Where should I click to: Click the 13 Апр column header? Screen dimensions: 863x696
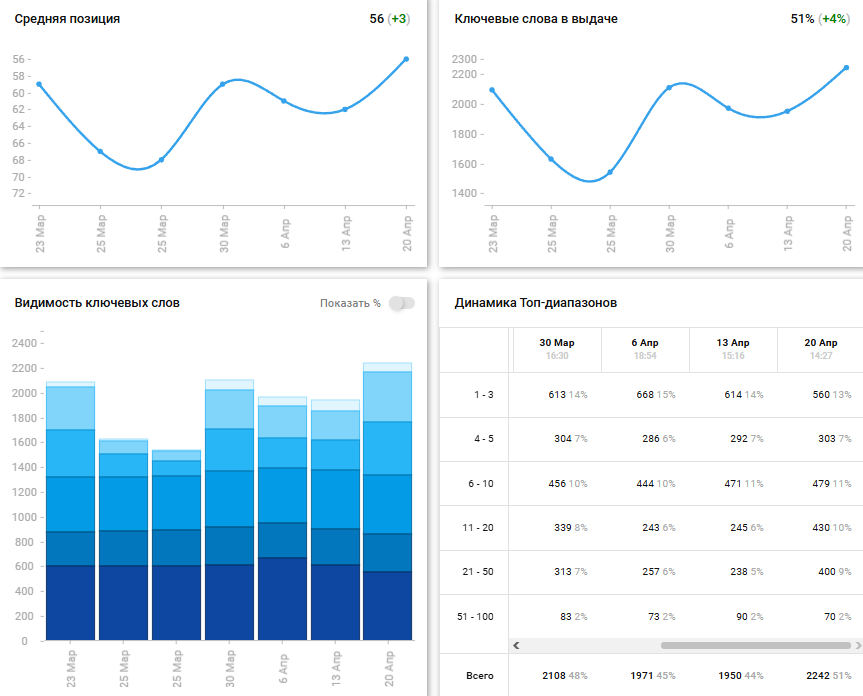(x=733, y=349)
